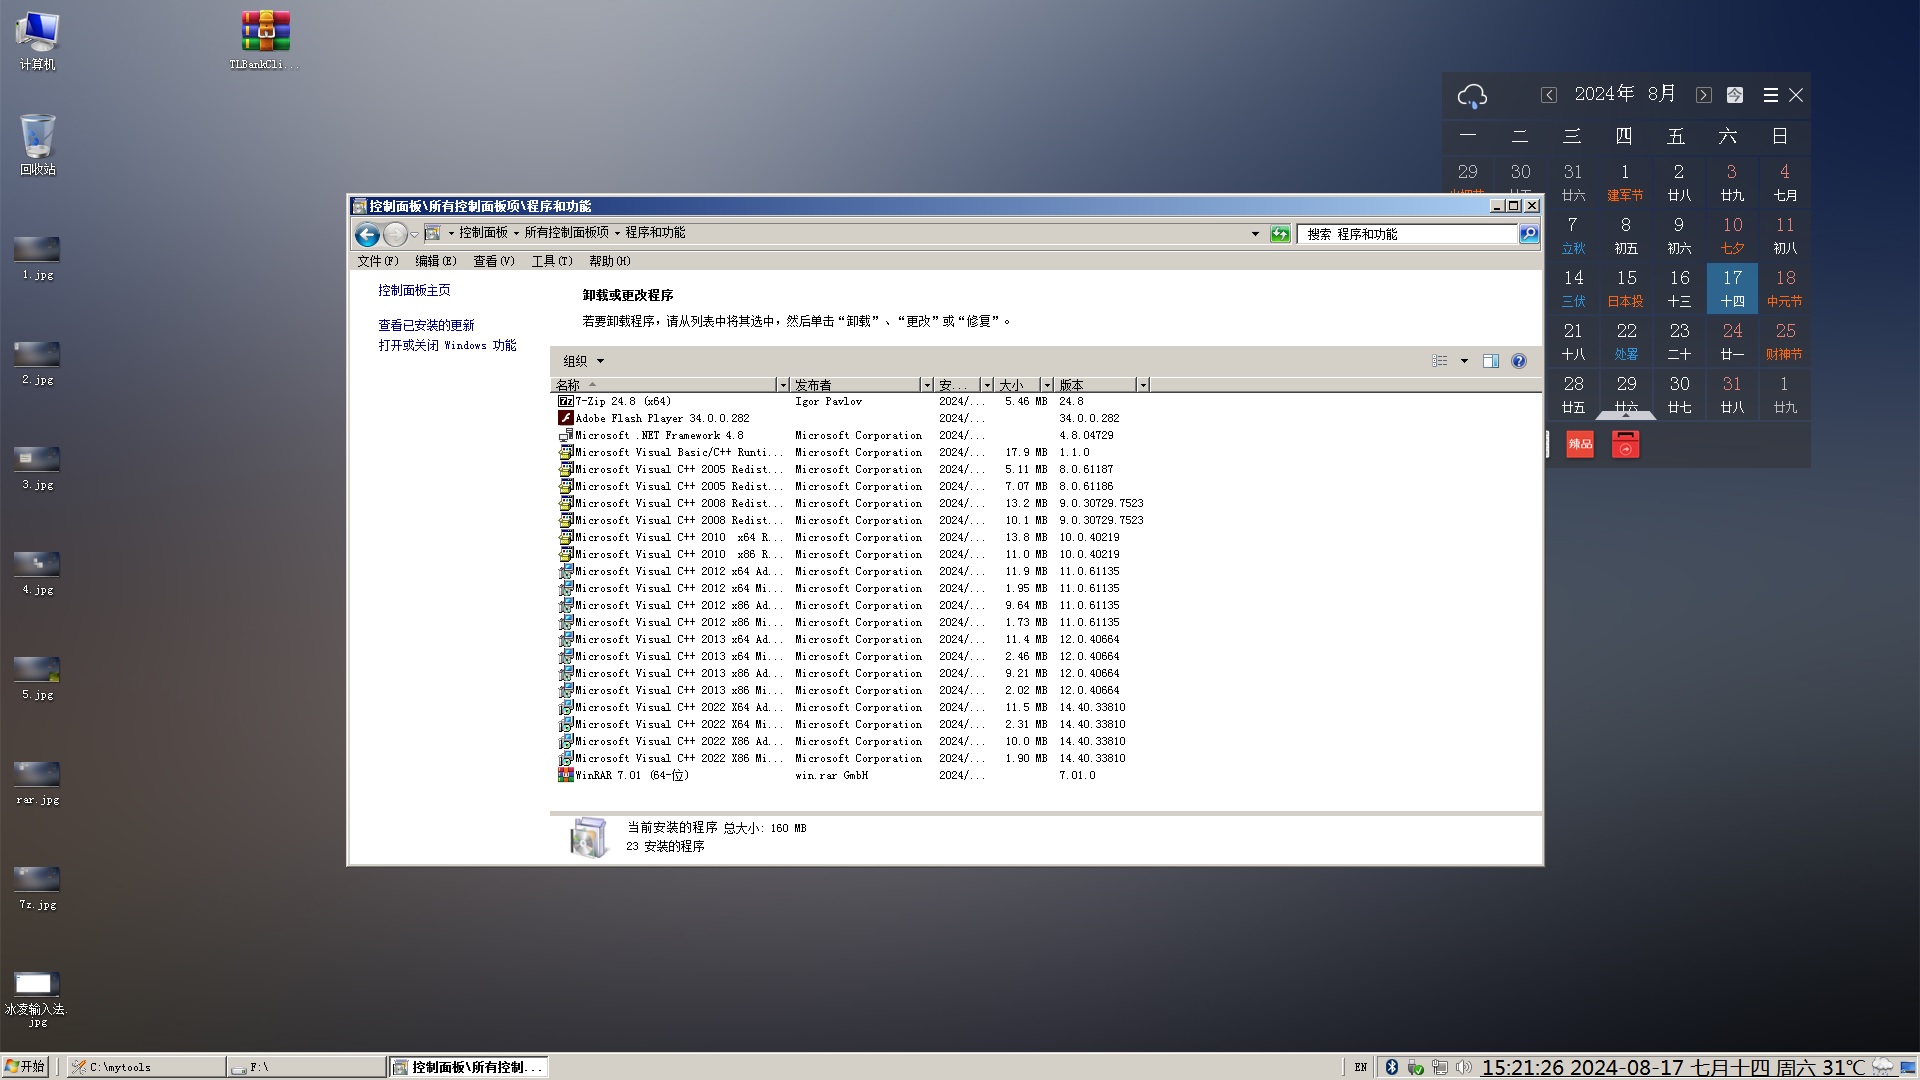Switch to the F:\ taskbar window

(306, 1067)
